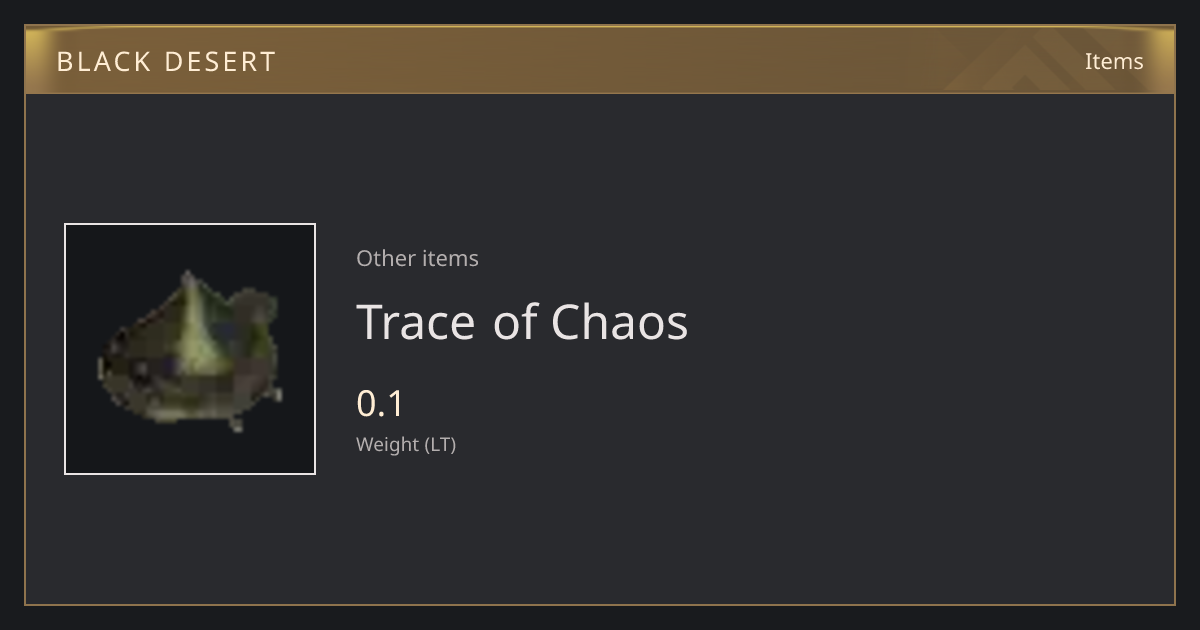The height and width of the screenshot is (630, 1200).
Task: Open the Items link in the header
Action: 1114,61
